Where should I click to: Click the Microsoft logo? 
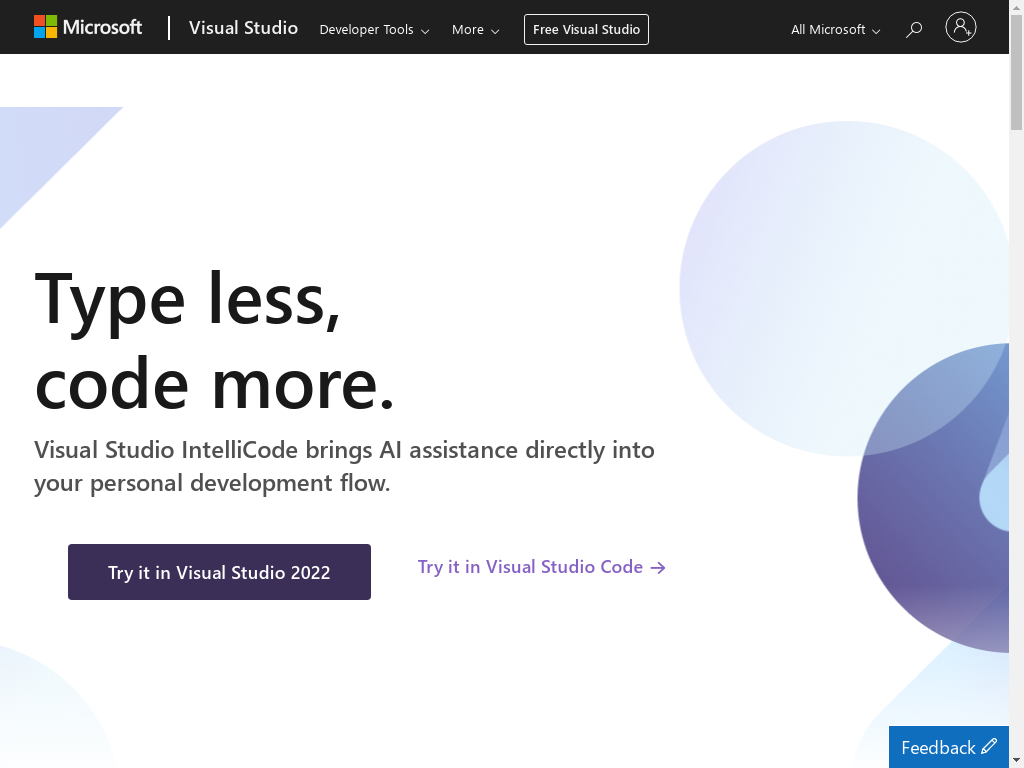tap(88, 27)
